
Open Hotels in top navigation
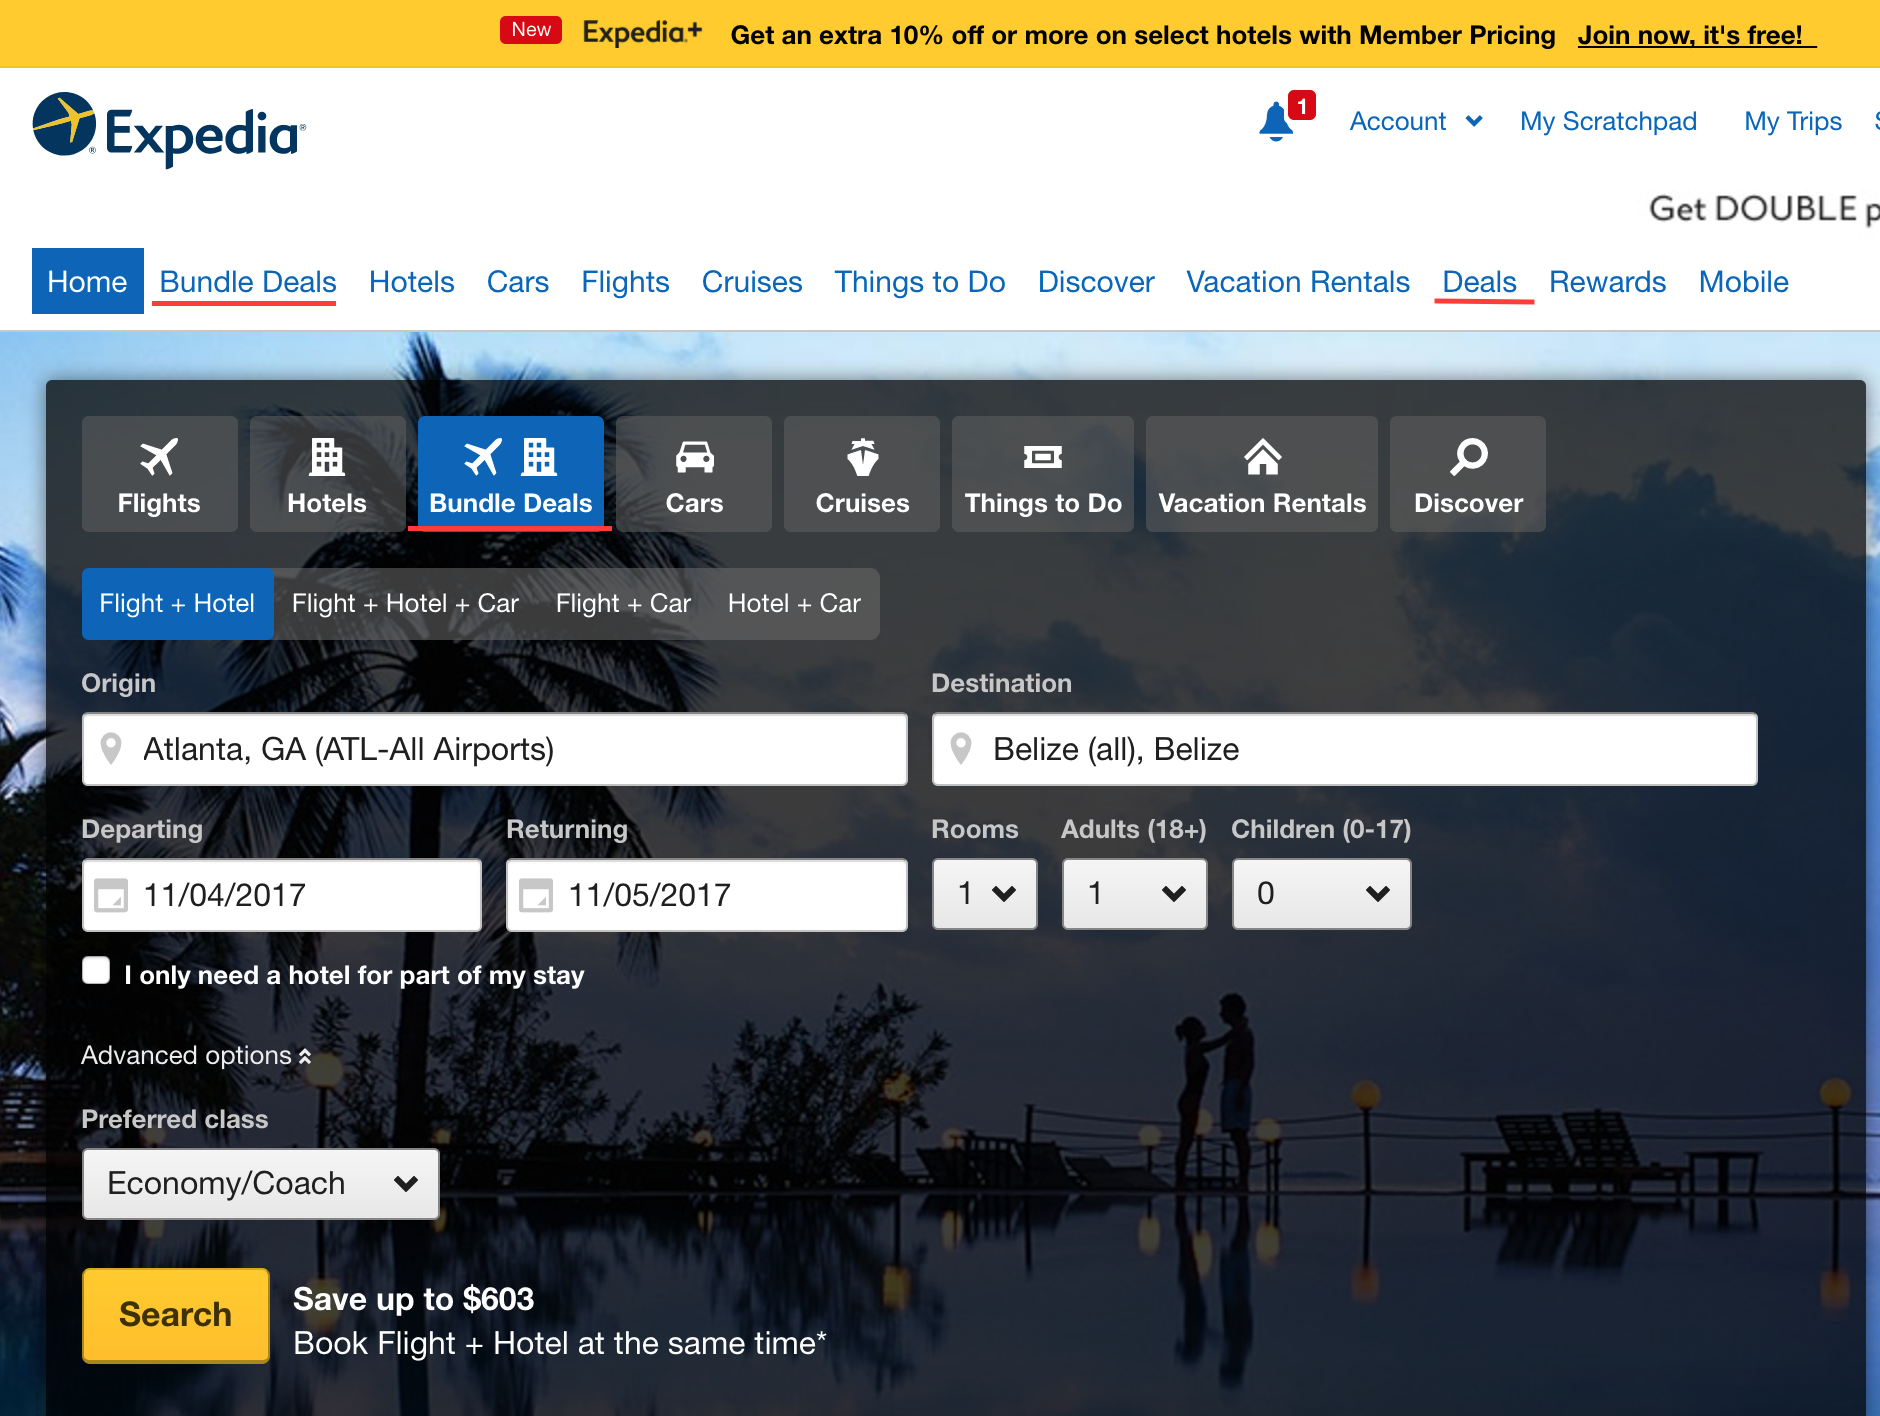412,282
